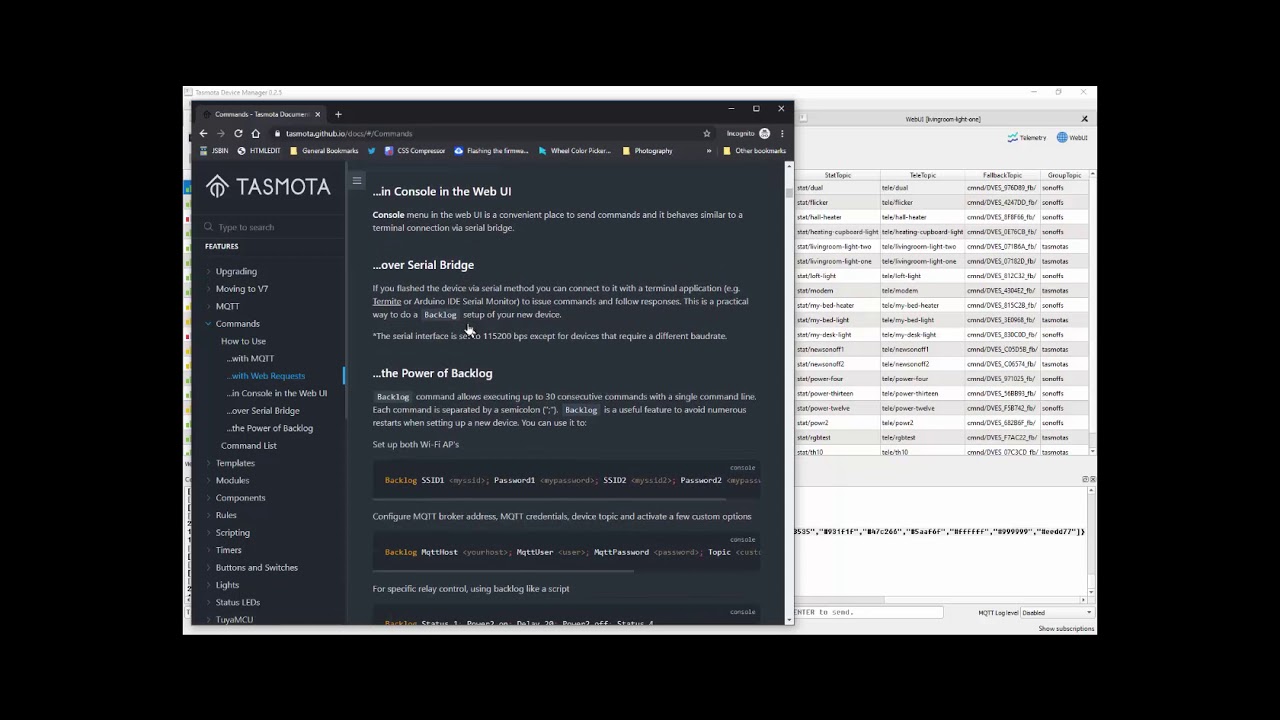Open the HTMLEDIT bookmark
Viewport: 1280px width, 720px height.
(x=259, y=151)
